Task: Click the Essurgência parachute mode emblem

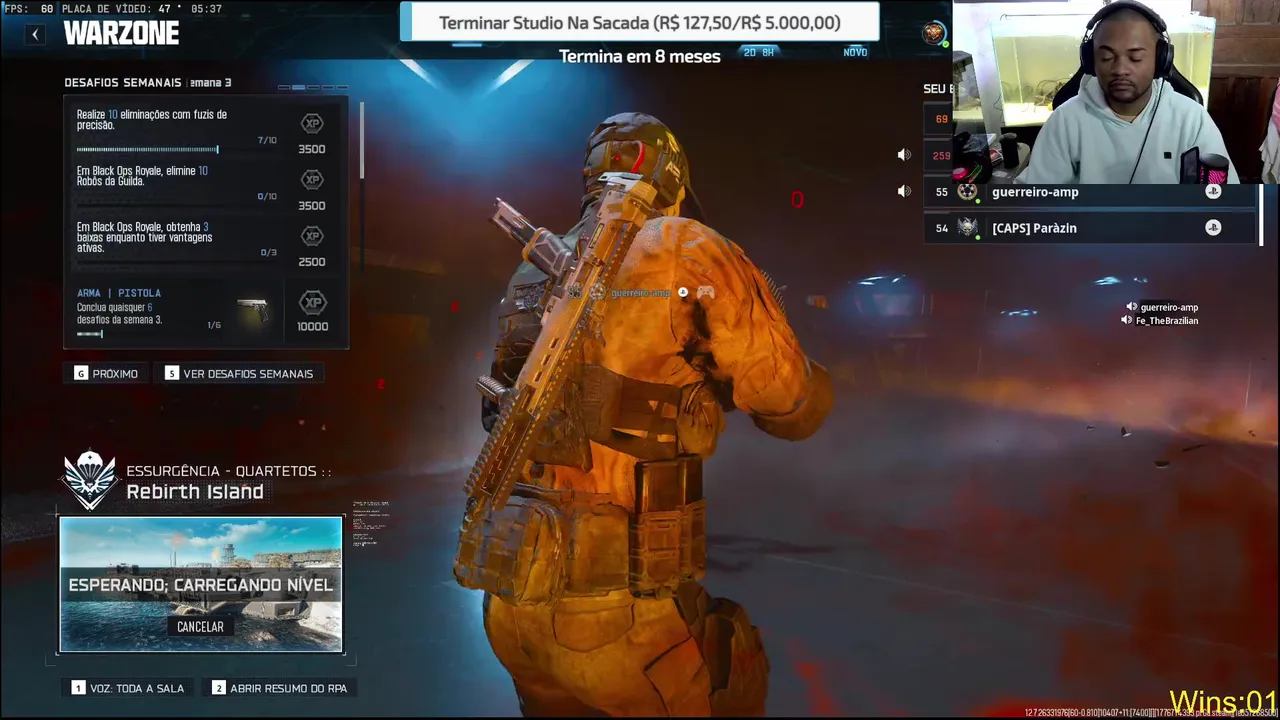Action: [90, 480]
